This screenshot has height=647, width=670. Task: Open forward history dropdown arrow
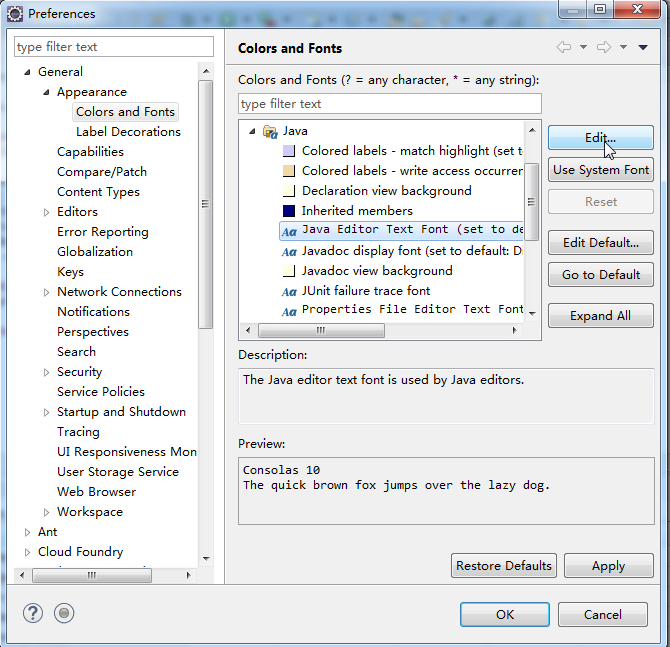(x=623, y=47)
